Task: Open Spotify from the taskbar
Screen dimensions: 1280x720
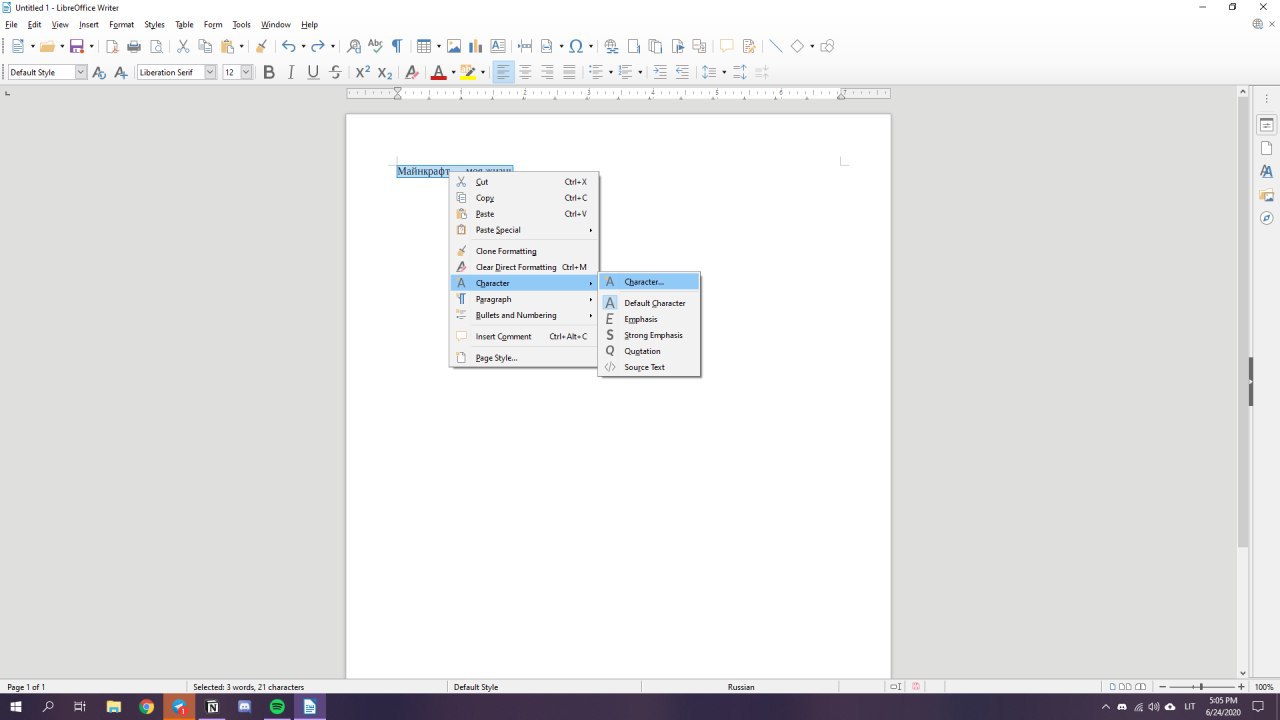Action: [277, 707]
